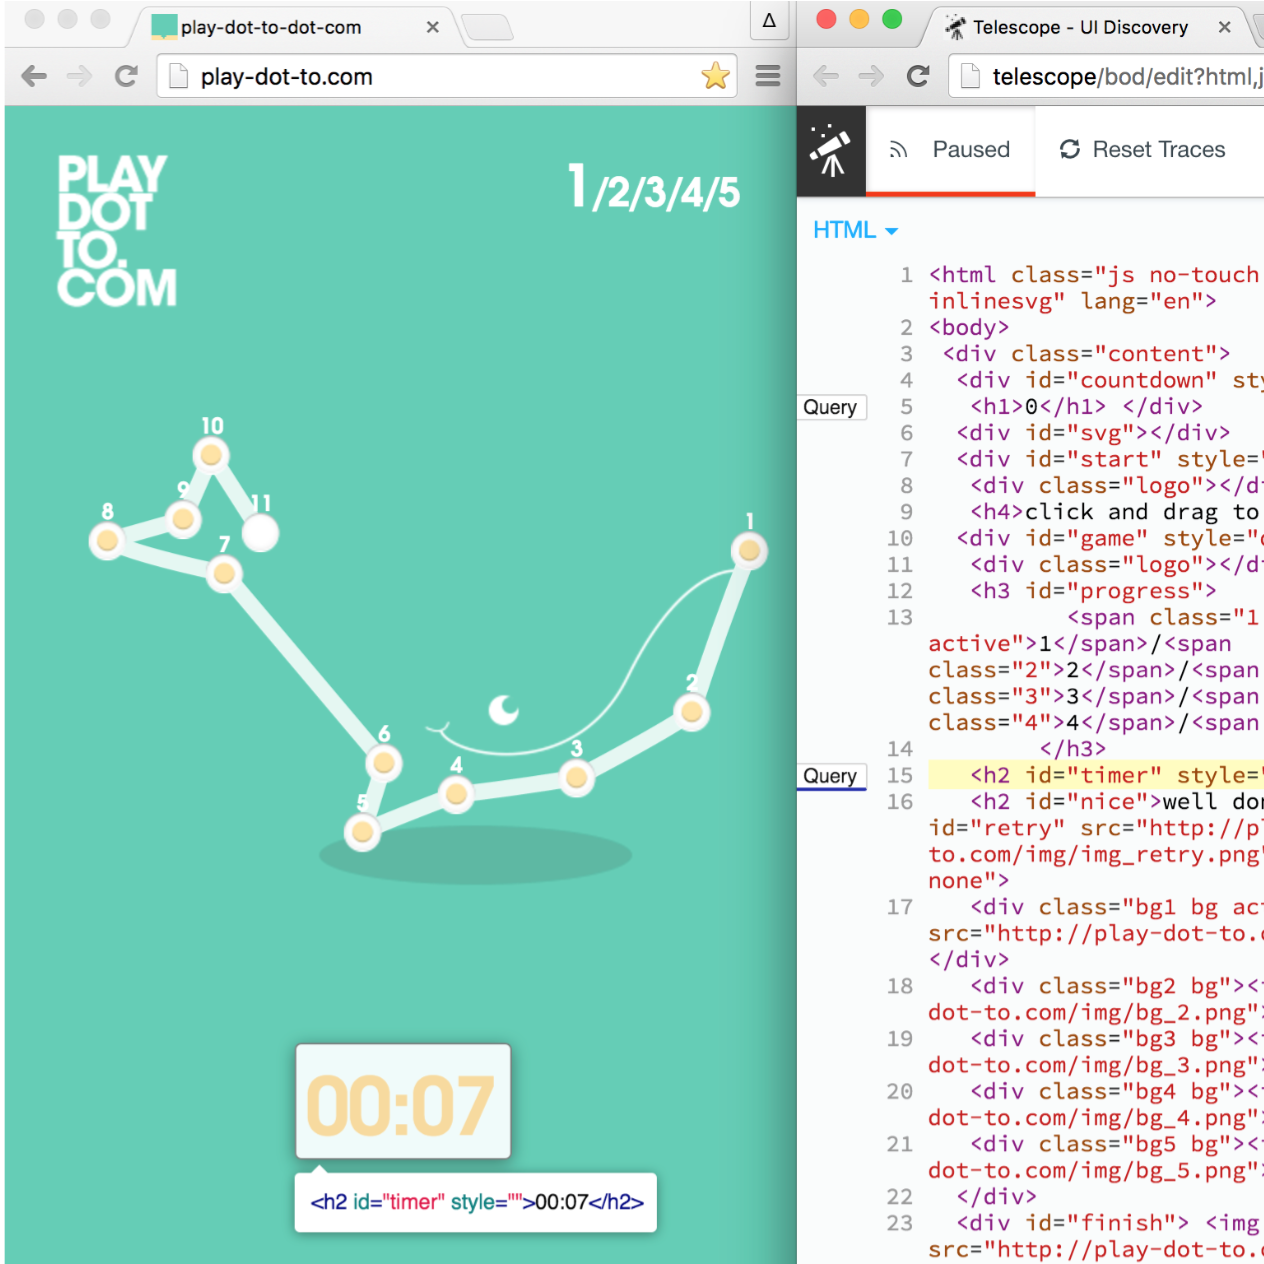This screenshot has height=1264, width=1264.
Task: Click the h2 timer tooltip text
Action: (477, 1202)
